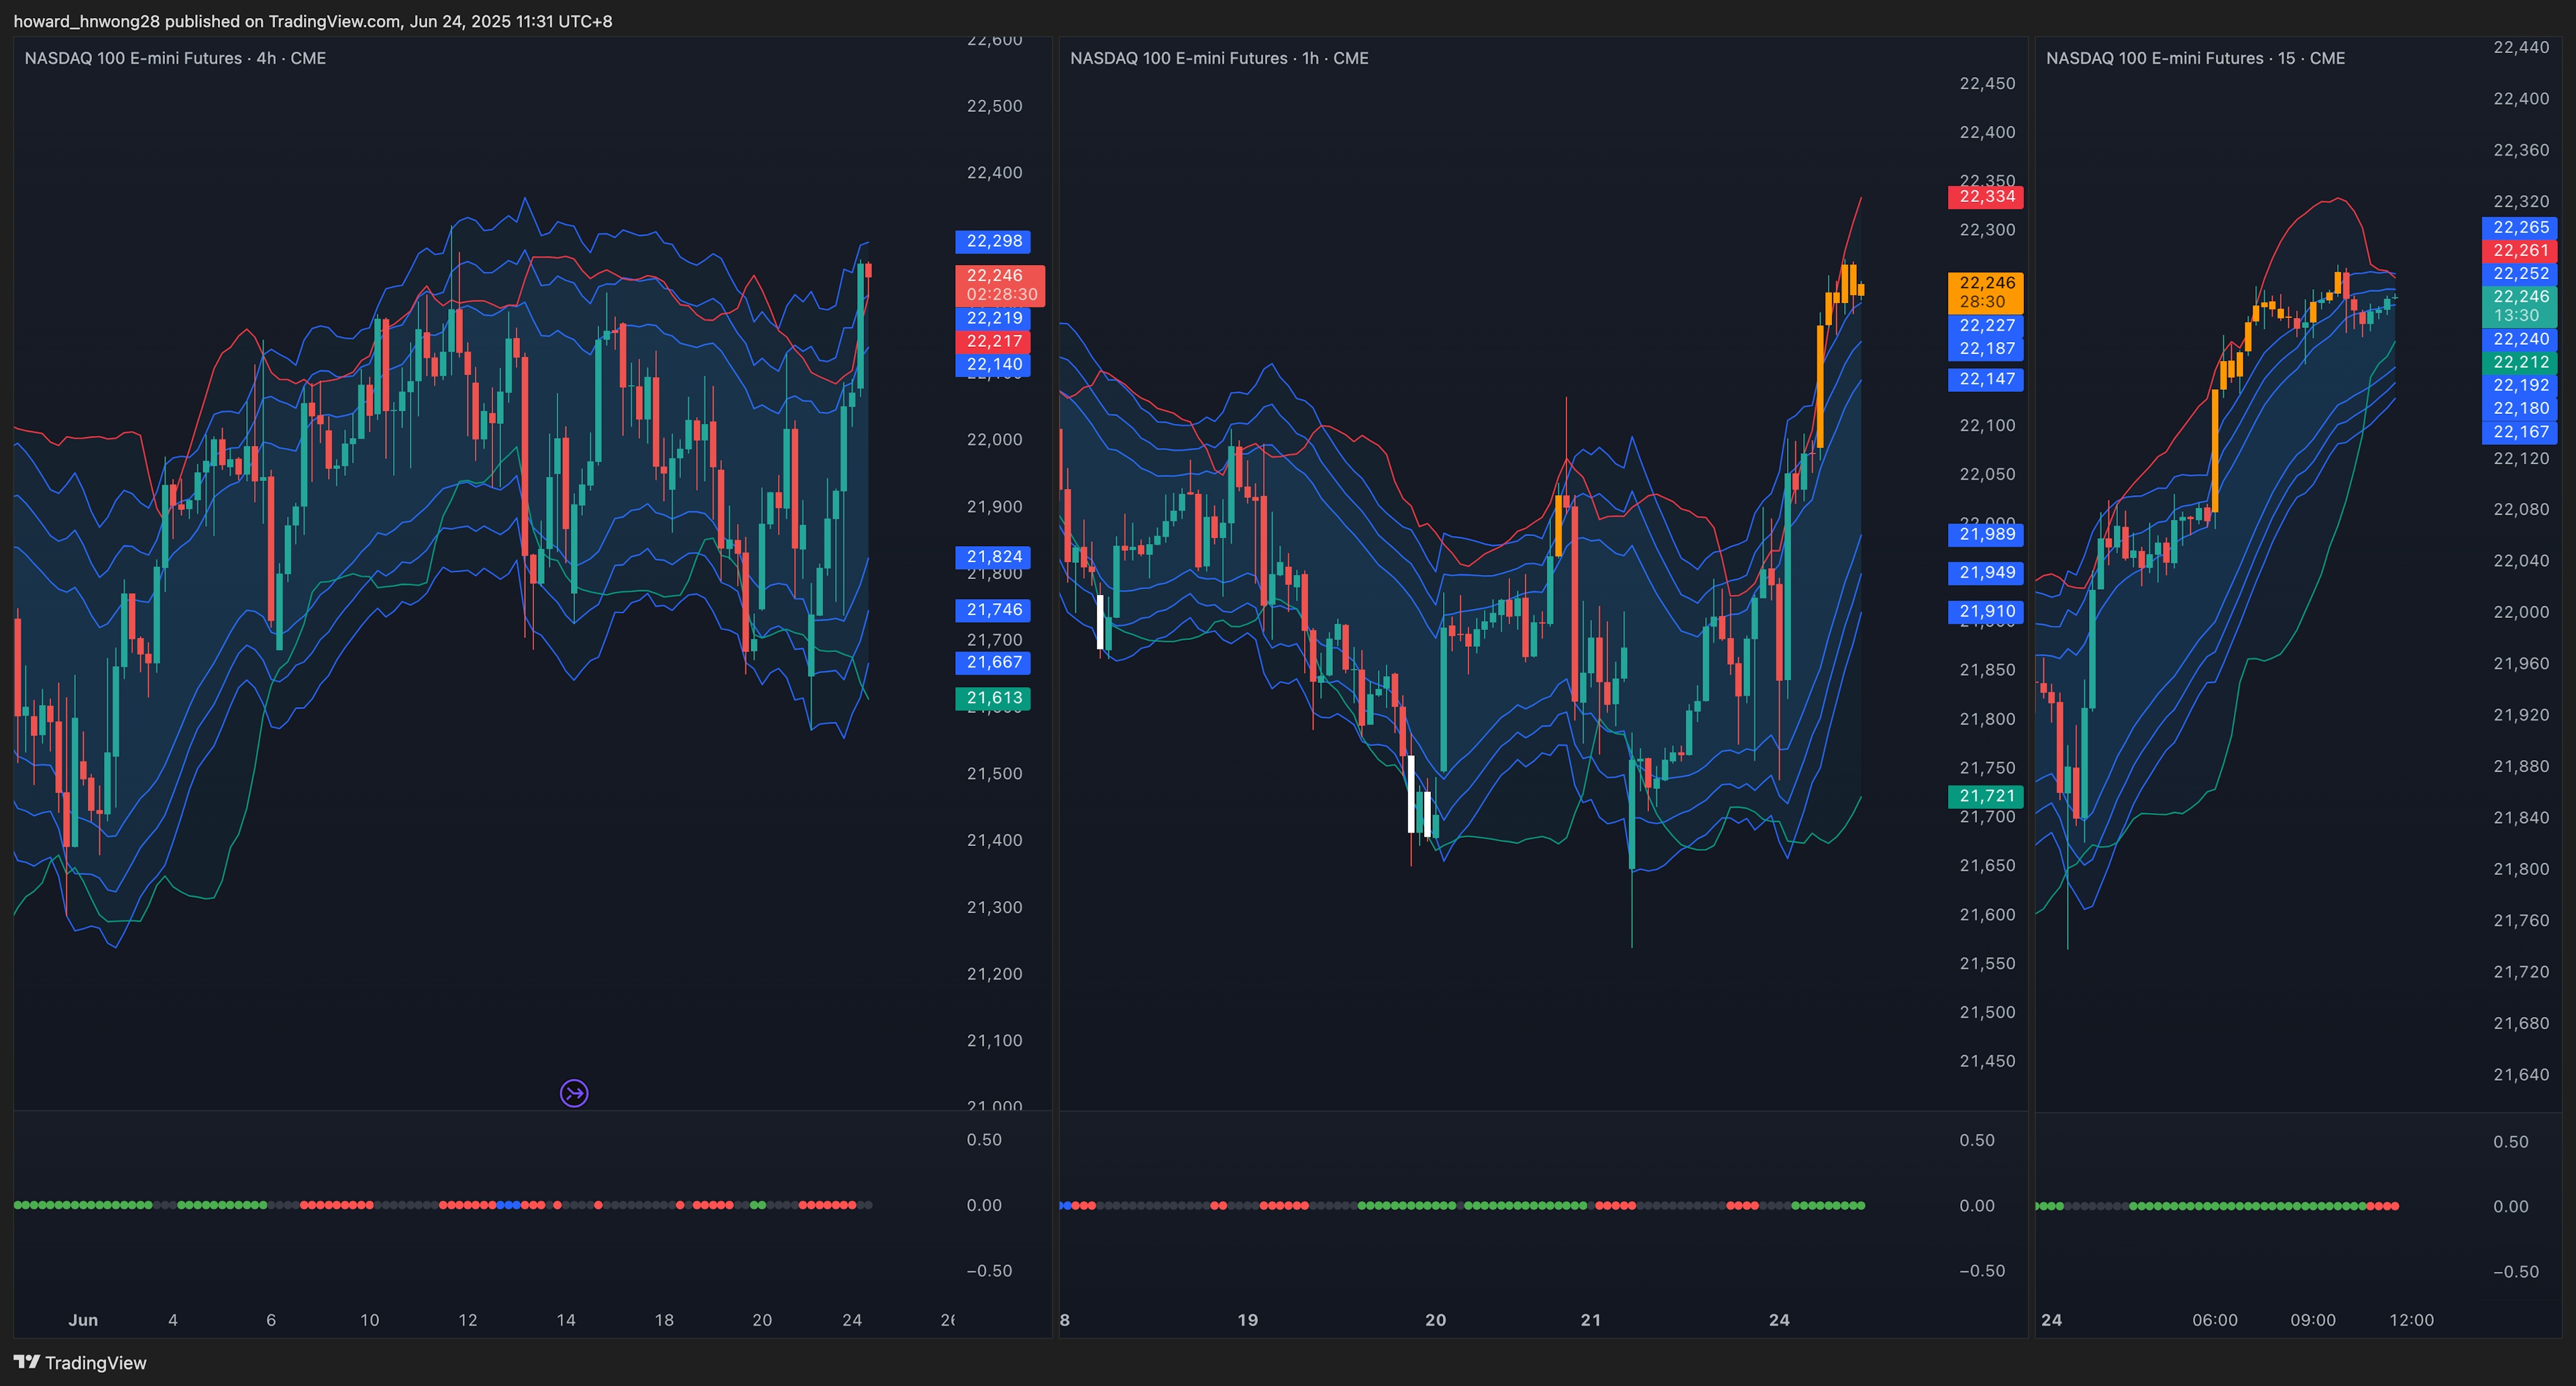Click the 21,746 blue price label on 4h chart
The image size is (2576, 1386).
(x=993, y=610)
